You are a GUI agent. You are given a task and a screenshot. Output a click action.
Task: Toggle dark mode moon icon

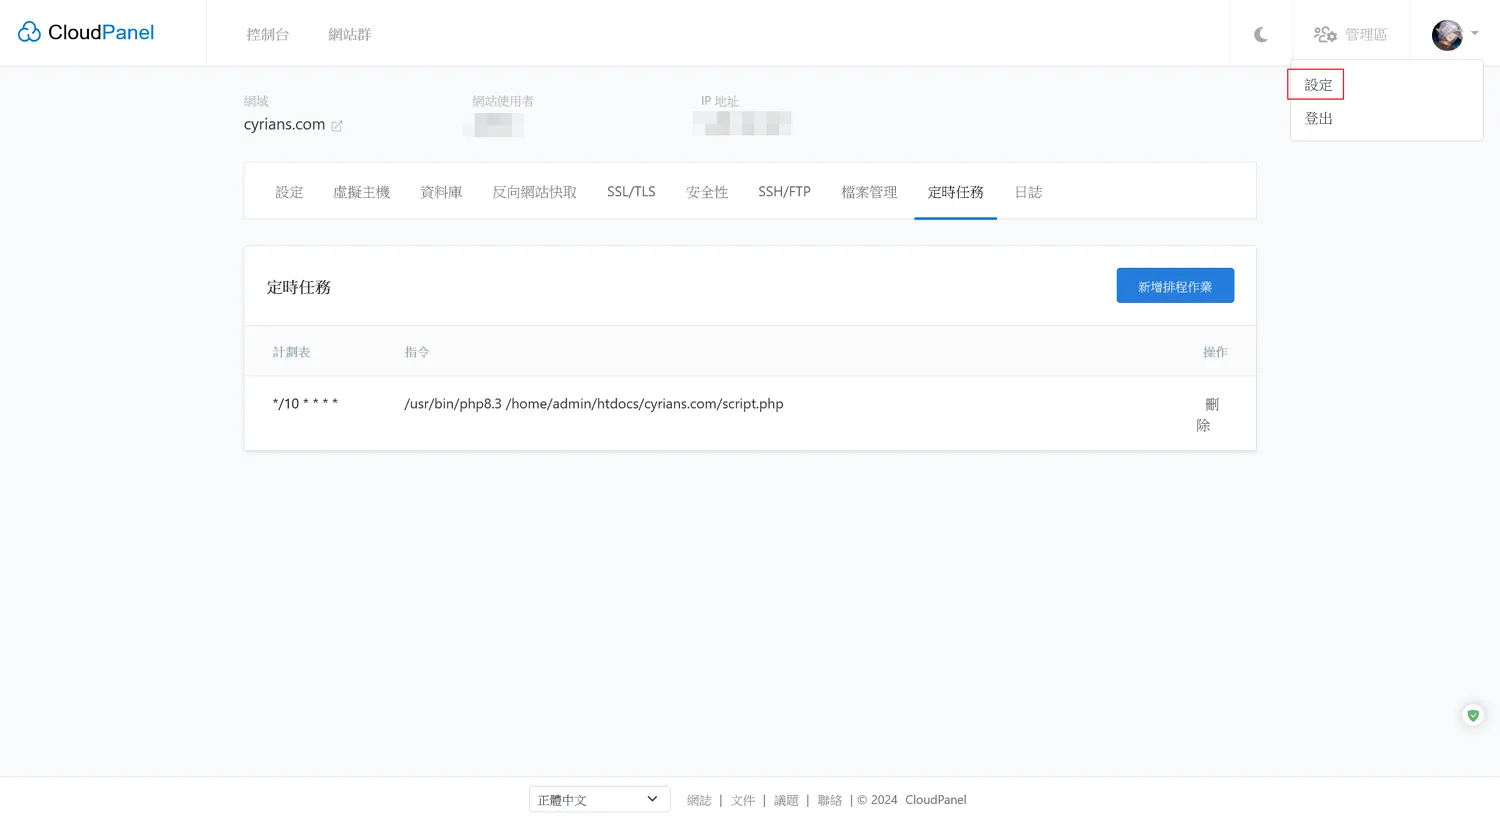[1260, 34]
